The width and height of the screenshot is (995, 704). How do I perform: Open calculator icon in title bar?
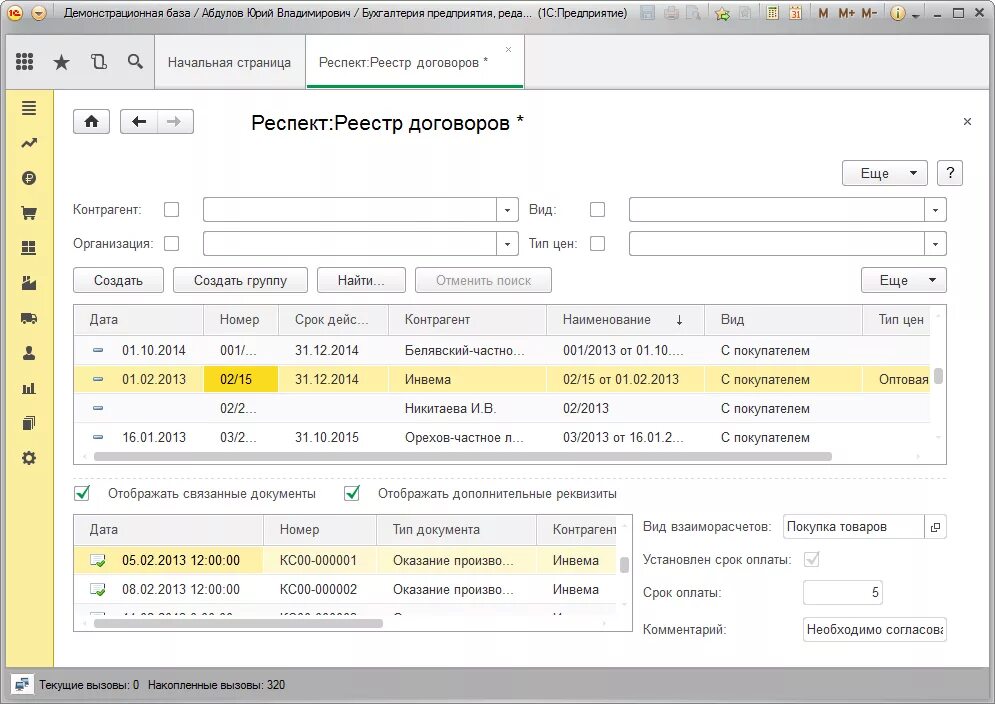coord(772,13)
